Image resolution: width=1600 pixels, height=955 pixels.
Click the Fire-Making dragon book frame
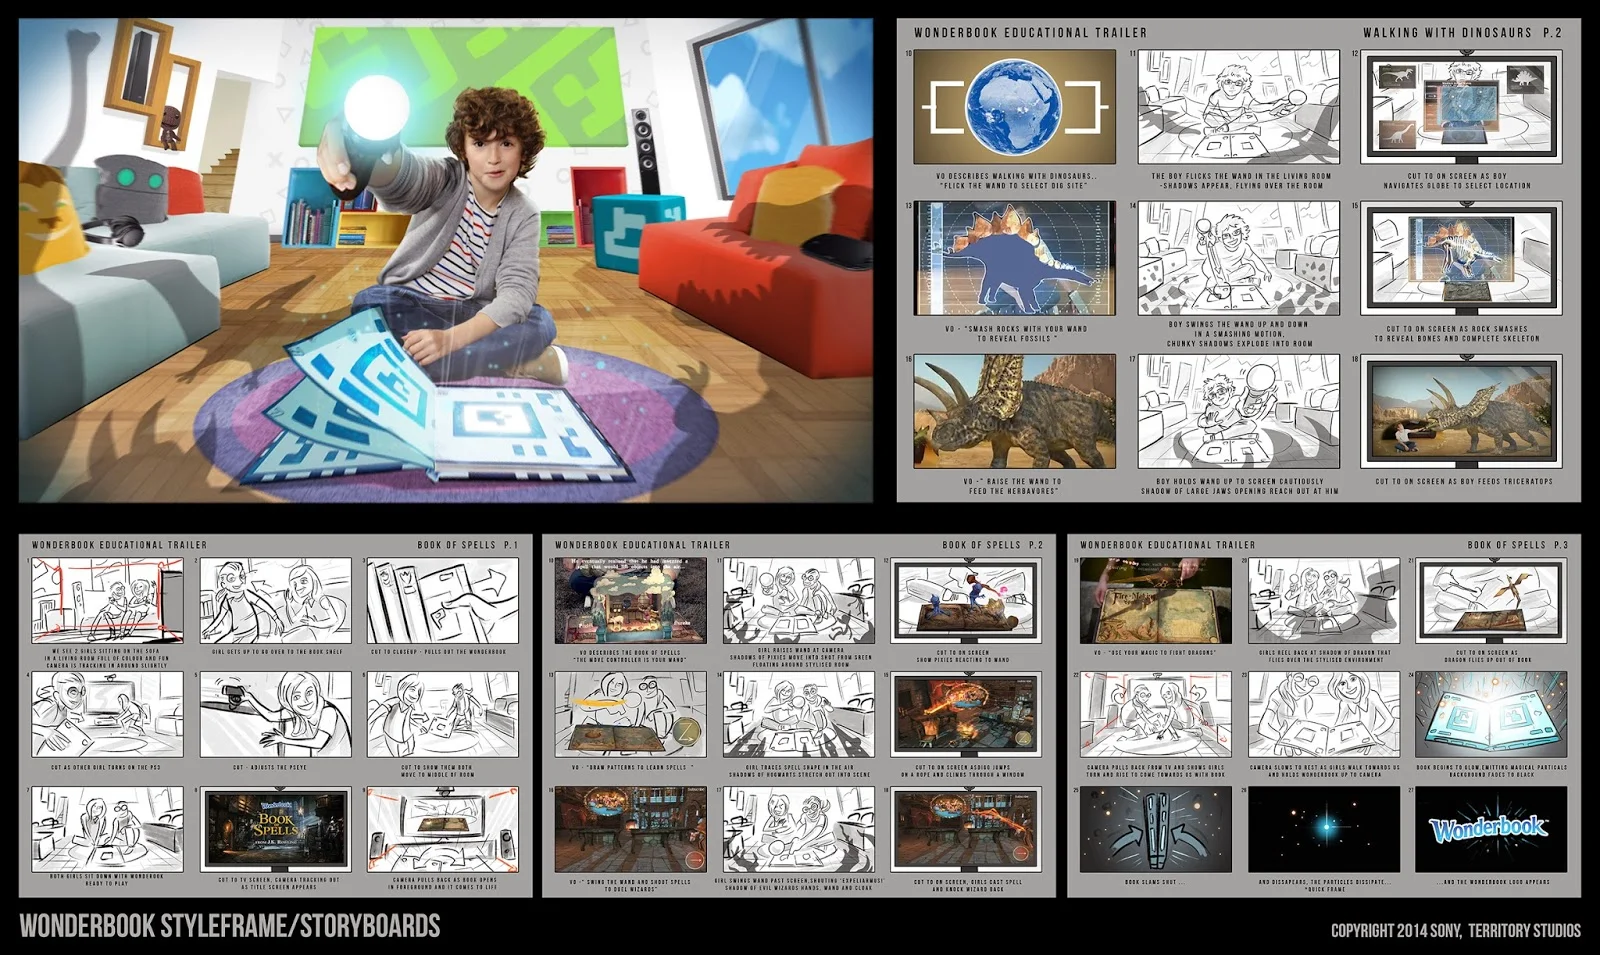1156,600
